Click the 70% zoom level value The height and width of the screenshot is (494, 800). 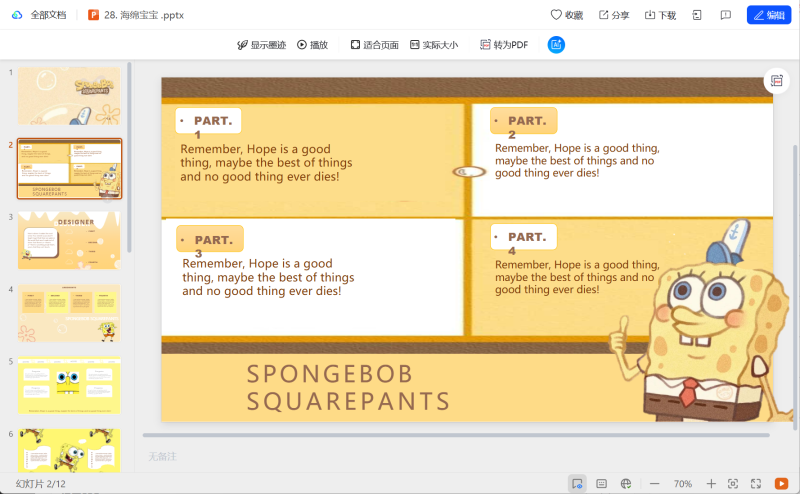point(683,484)
